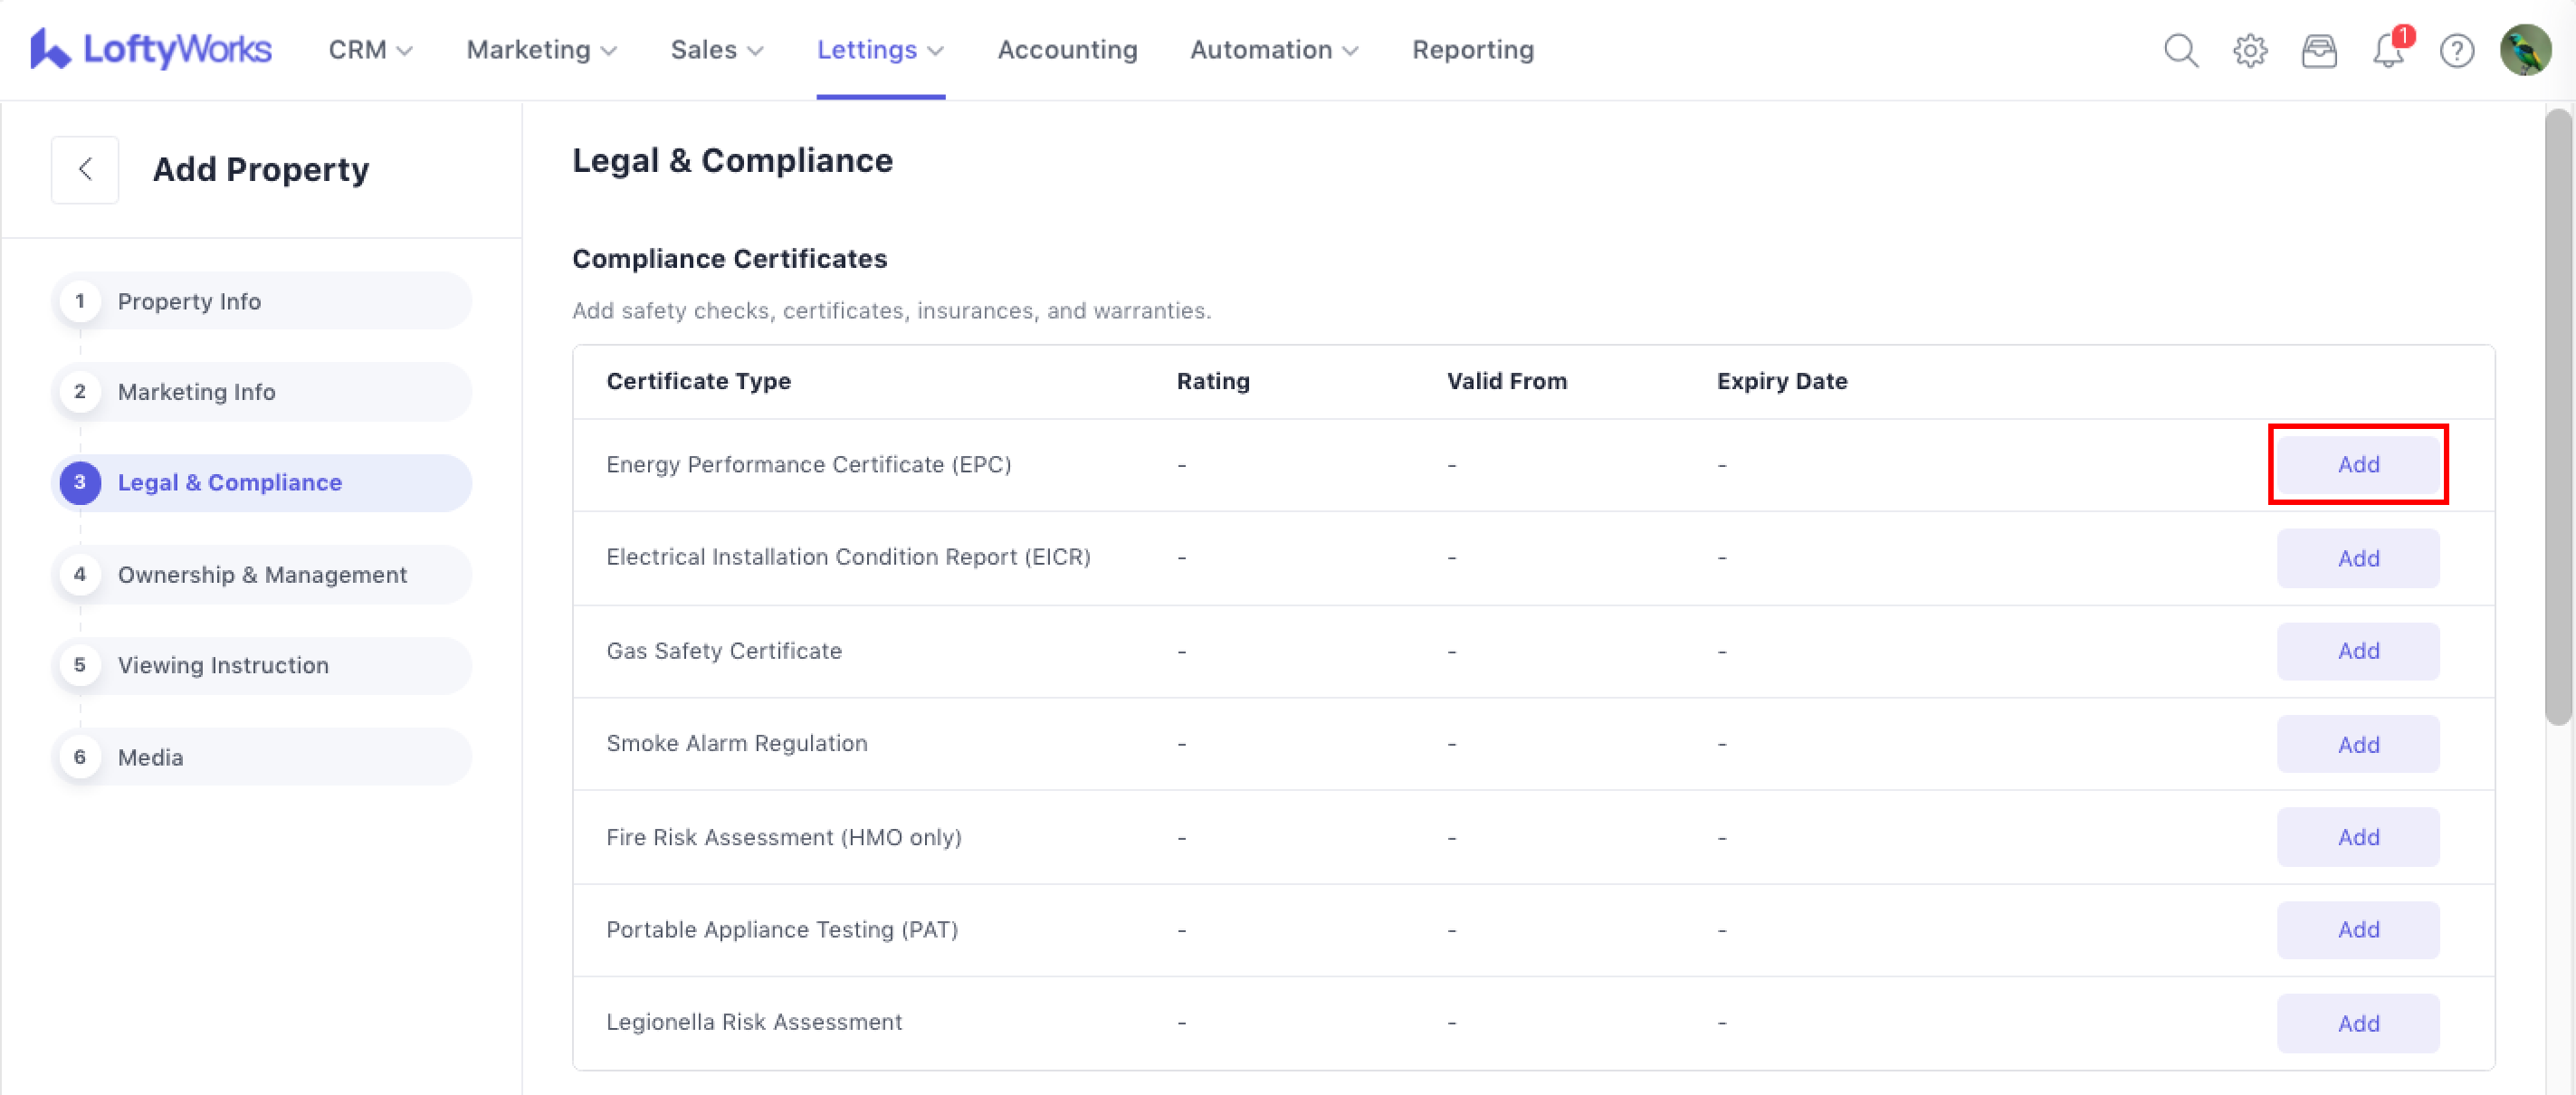Image resolution: width=2576 pixels, height=1095 pixels.
Task: Open the Sales dropdown menu
Action: (x=716, y=50)
